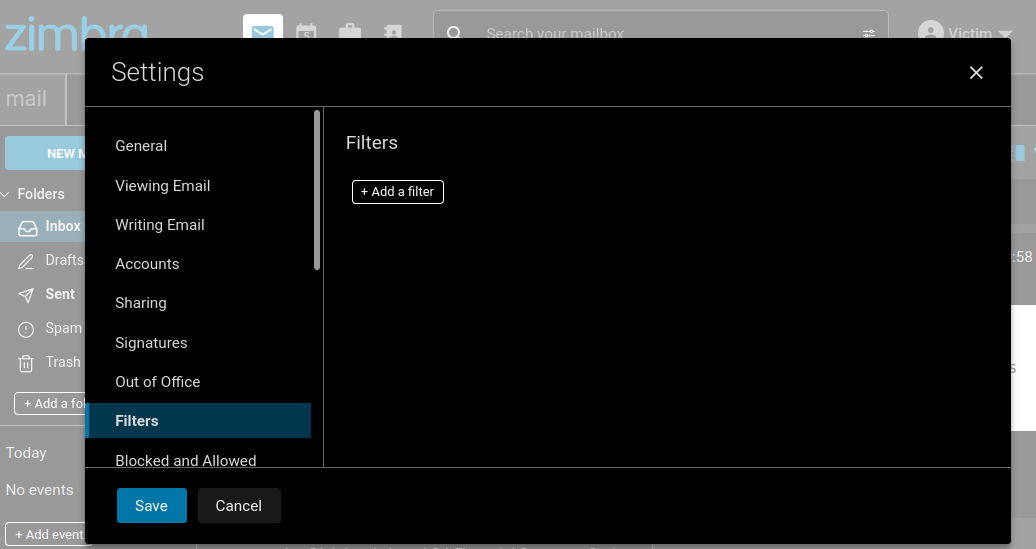Save the settings changes
1036x549 pixels.
(152, 505)
